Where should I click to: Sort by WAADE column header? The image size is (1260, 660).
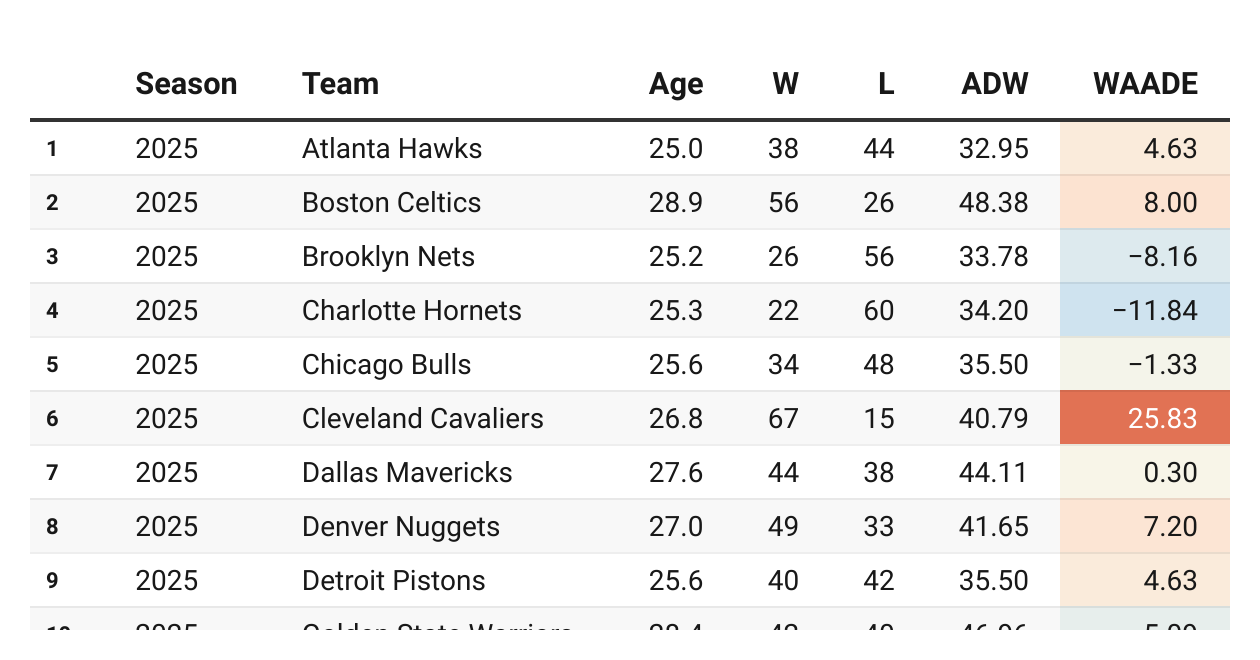1145,84
